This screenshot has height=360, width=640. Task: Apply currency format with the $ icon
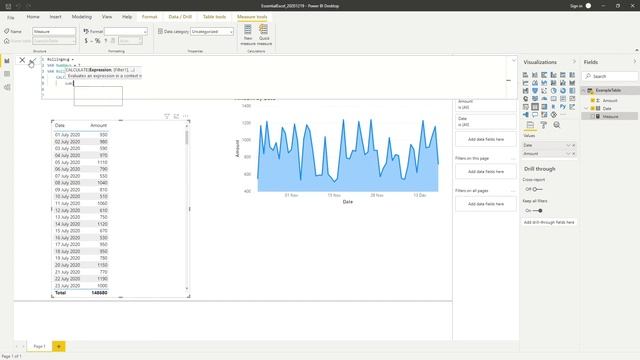pyautogui.click(x=86, y=41)
